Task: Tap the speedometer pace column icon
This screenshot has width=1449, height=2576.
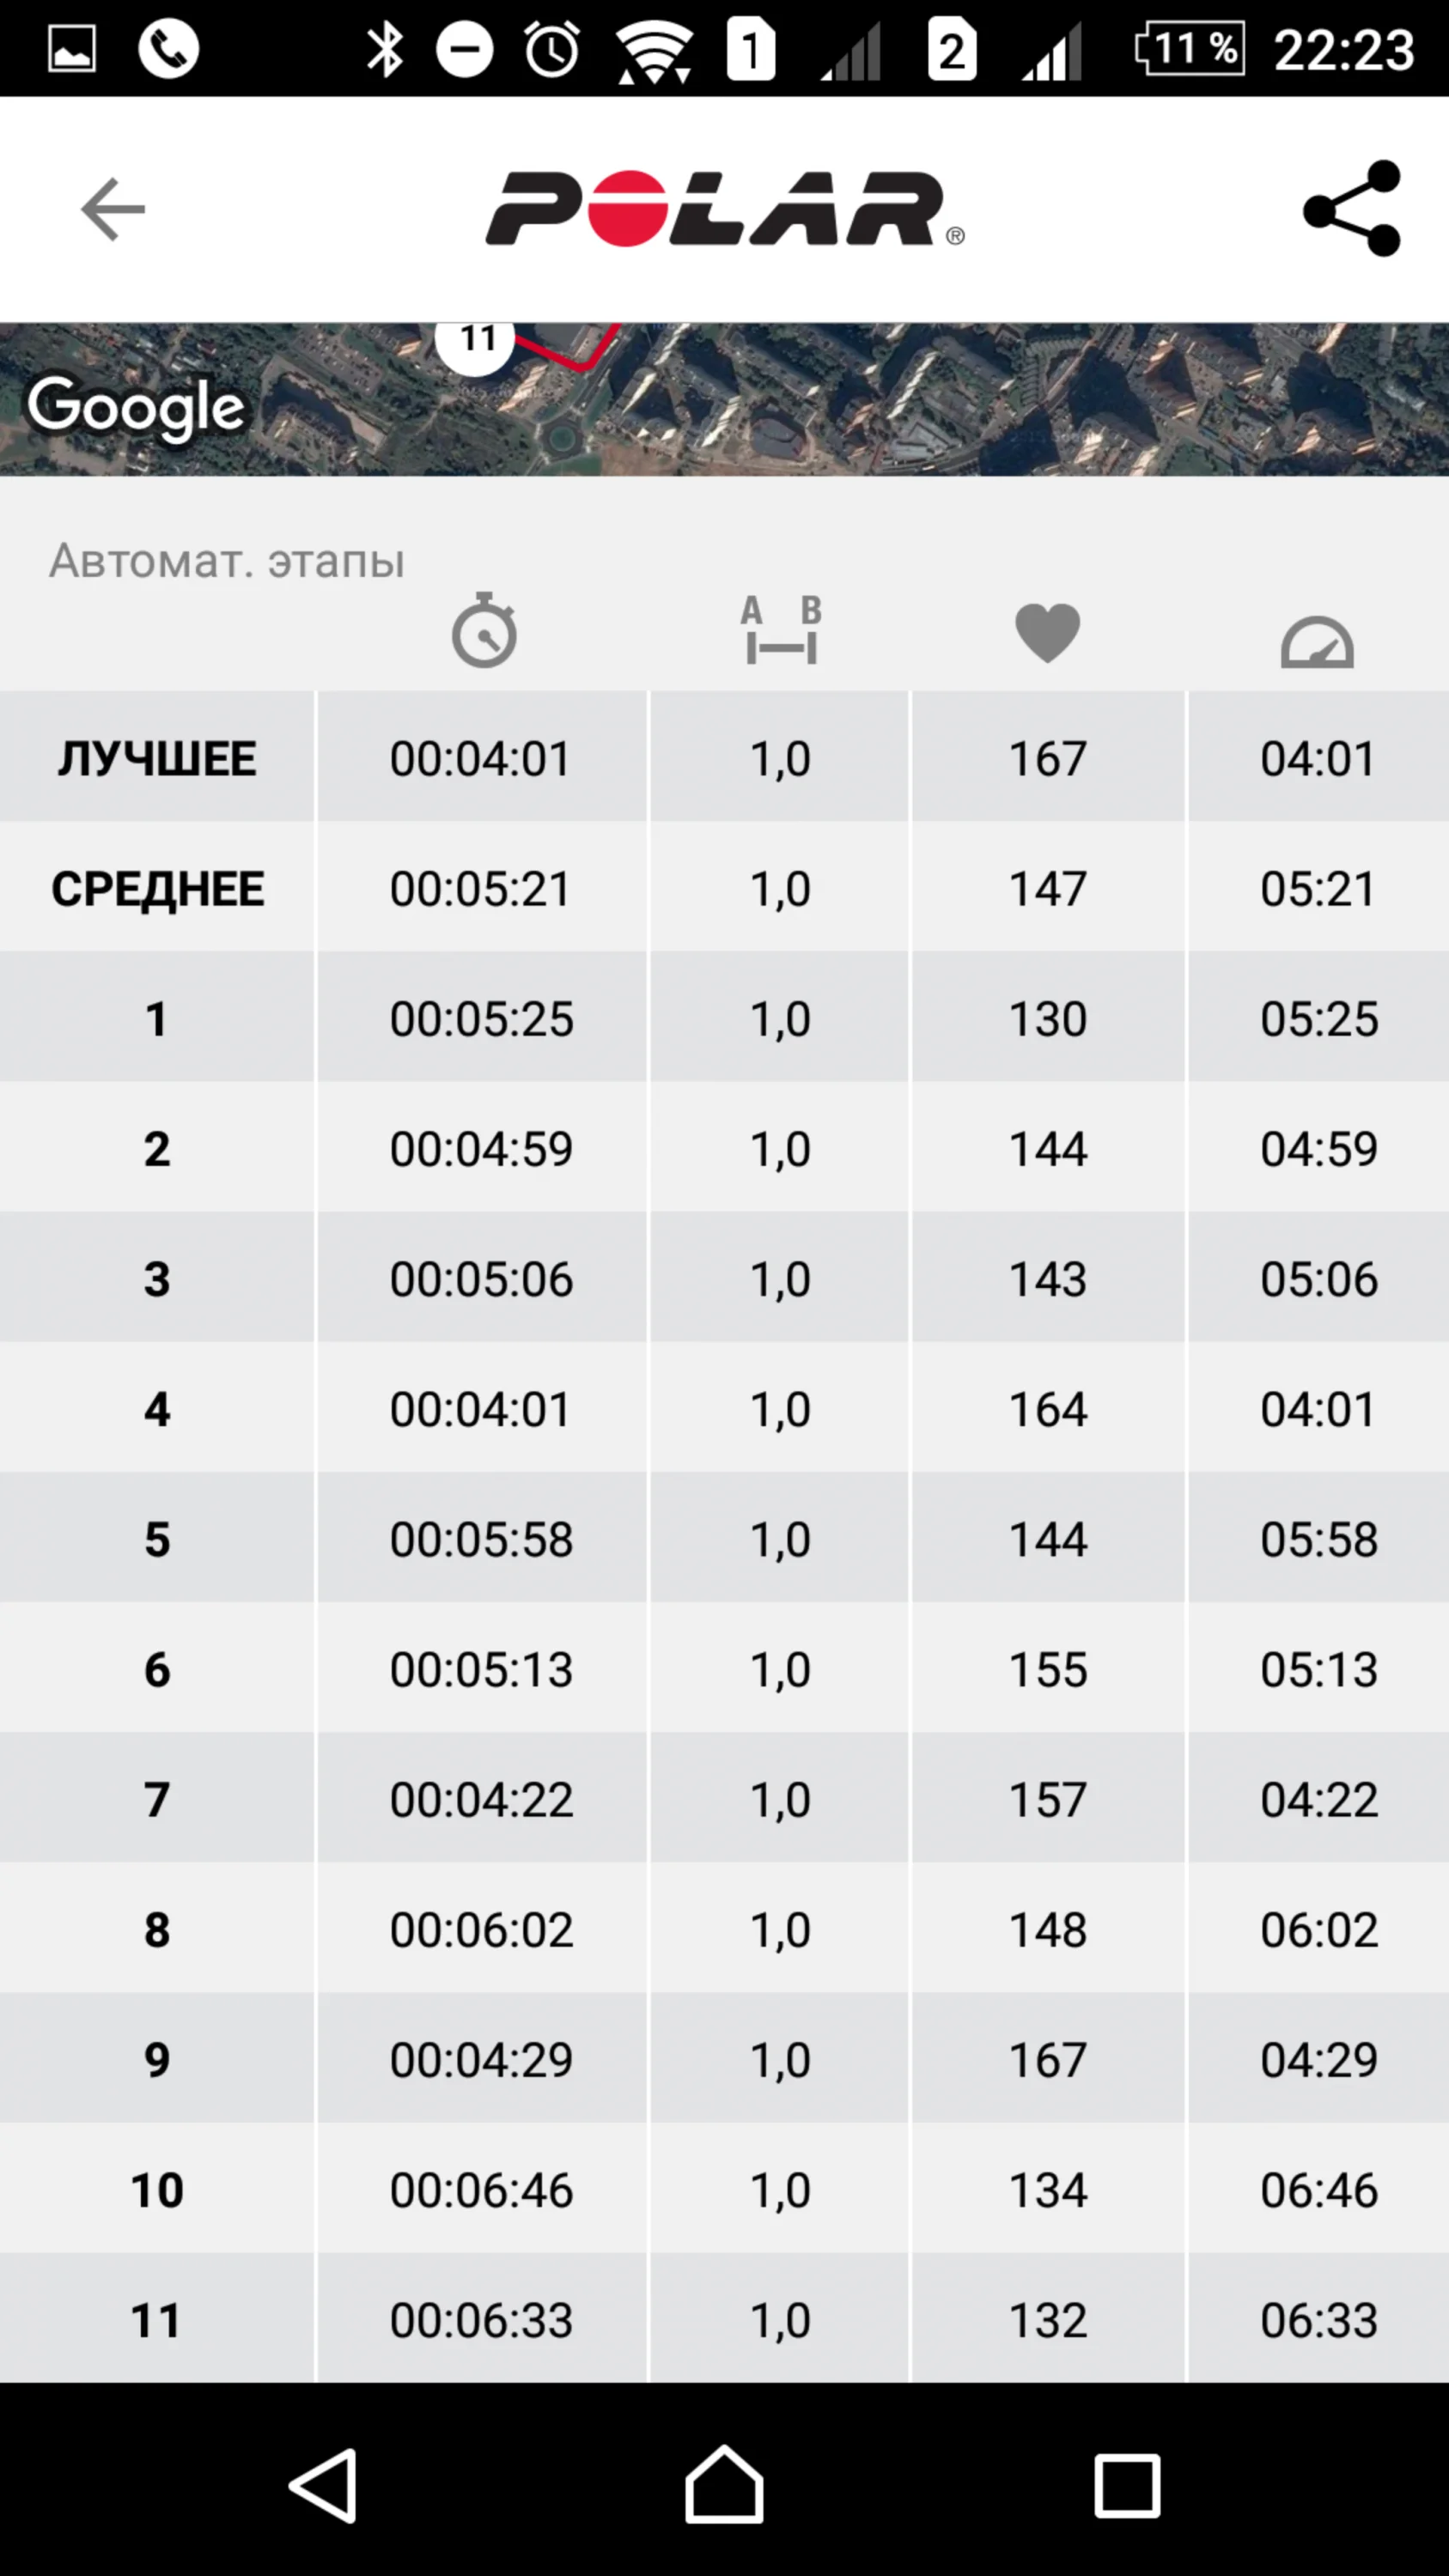Action: click(1317, 642)
